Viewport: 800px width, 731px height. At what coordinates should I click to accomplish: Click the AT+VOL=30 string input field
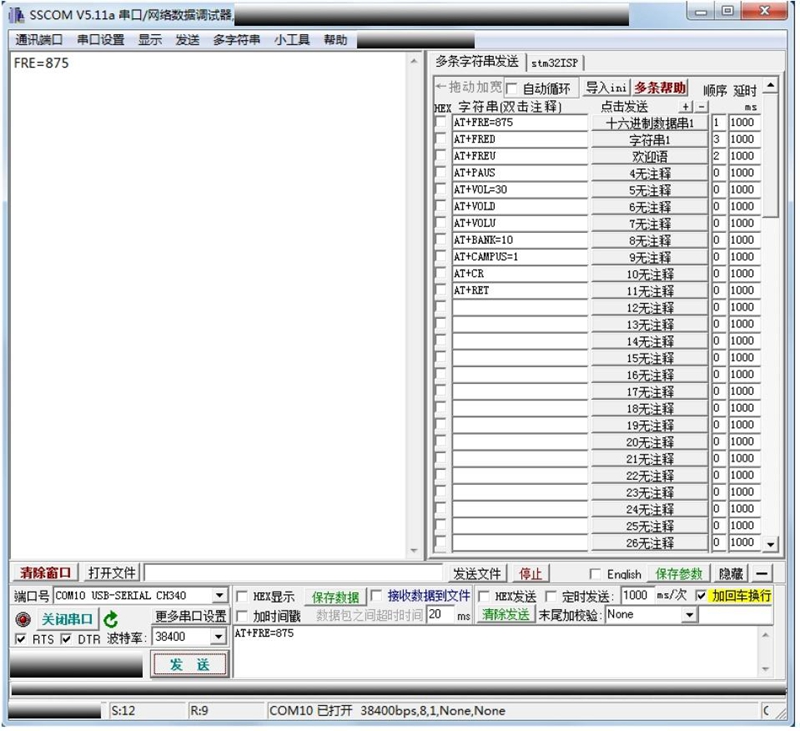click(519, 190)
